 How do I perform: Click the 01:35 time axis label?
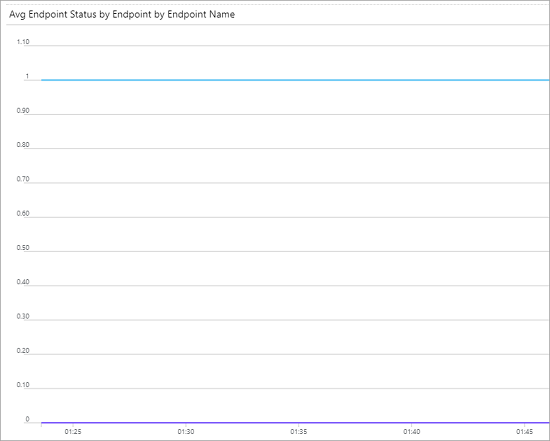299,432
